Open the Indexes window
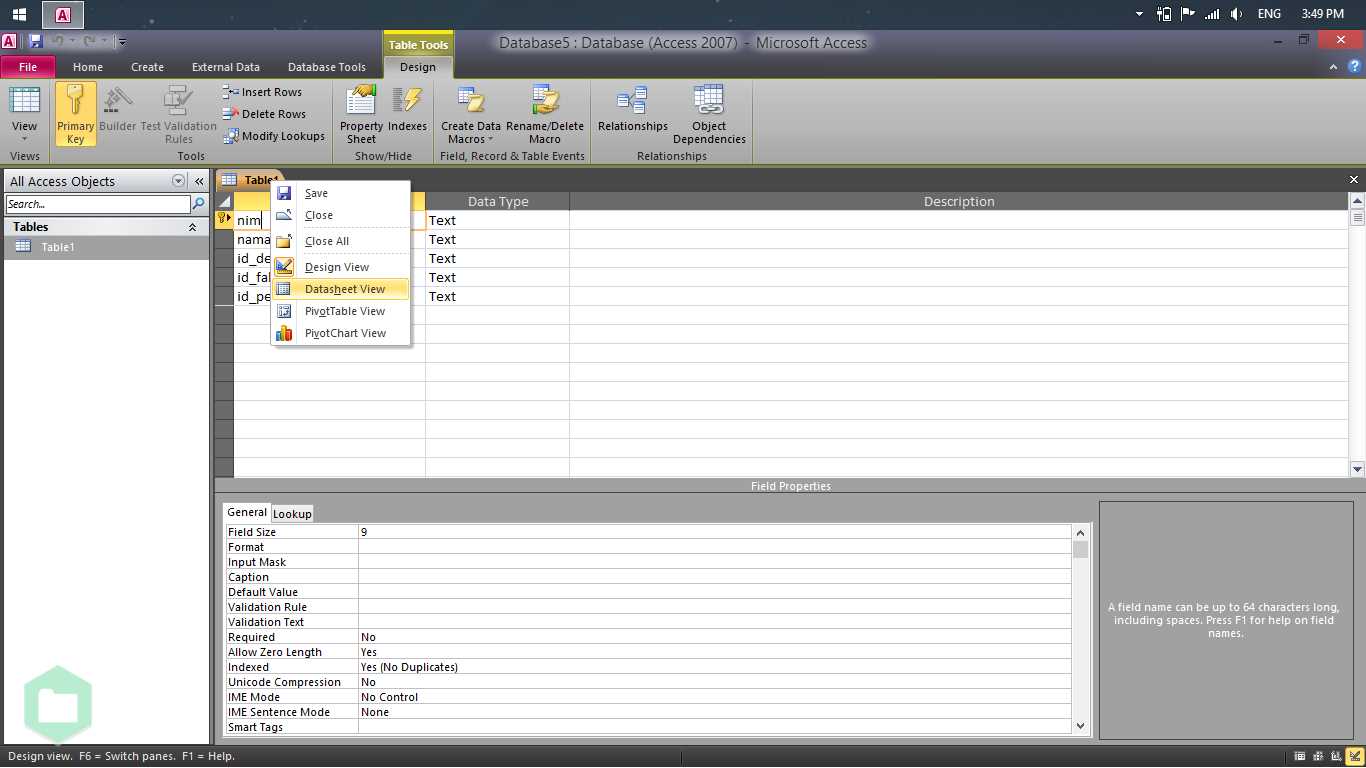 (408, 113)
